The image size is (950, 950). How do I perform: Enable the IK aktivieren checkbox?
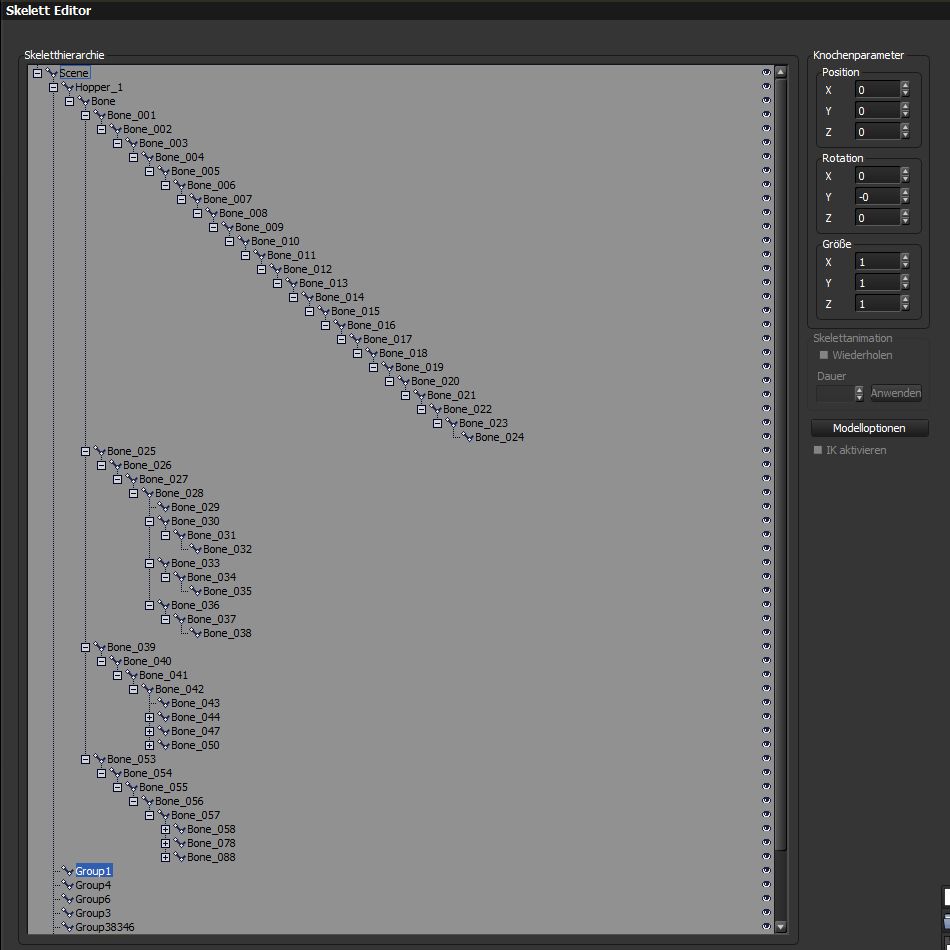coord(818,450)
